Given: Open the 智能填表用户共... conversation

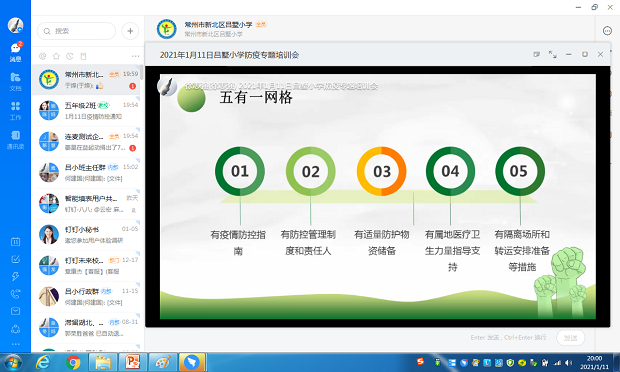Looking at the screenshot, I should (87, 204).
